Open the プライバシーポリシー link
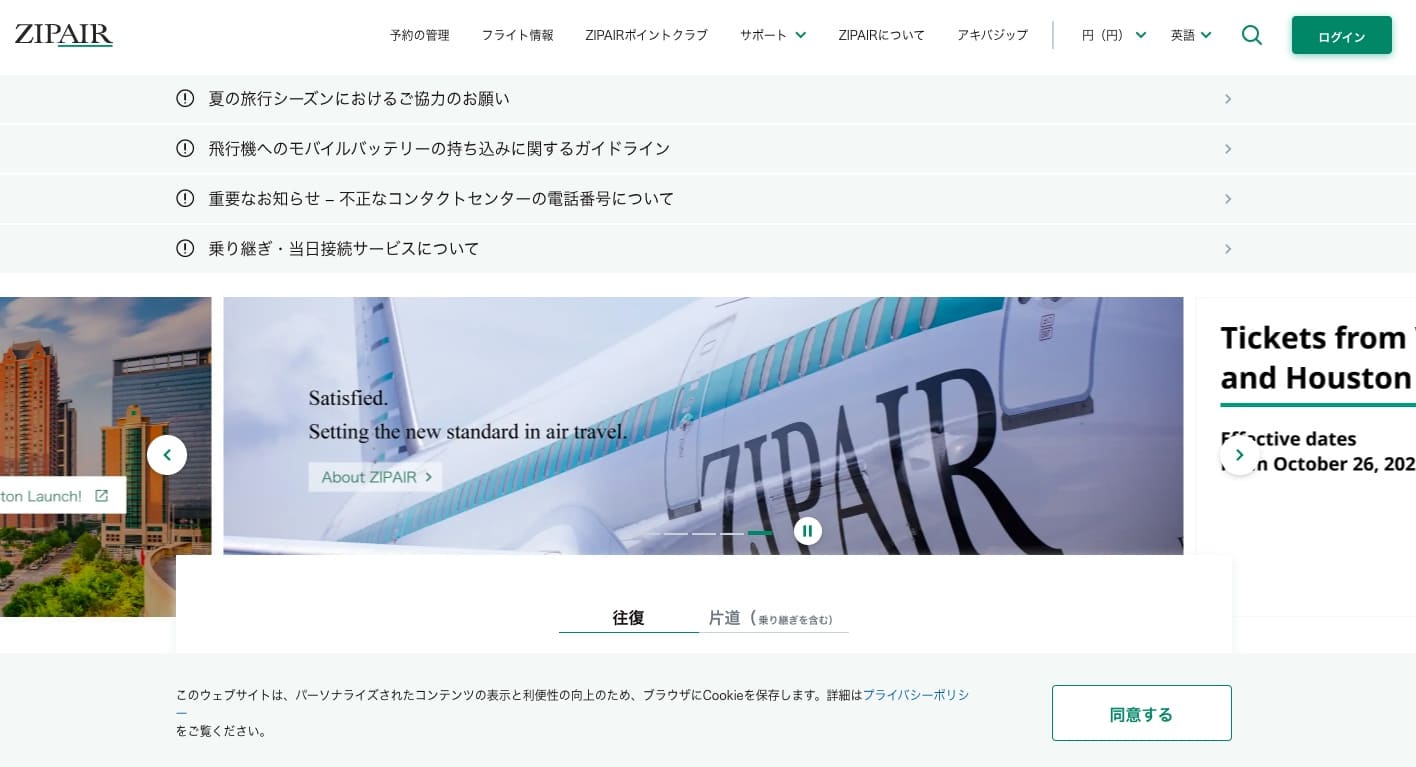 pos(916,694)
